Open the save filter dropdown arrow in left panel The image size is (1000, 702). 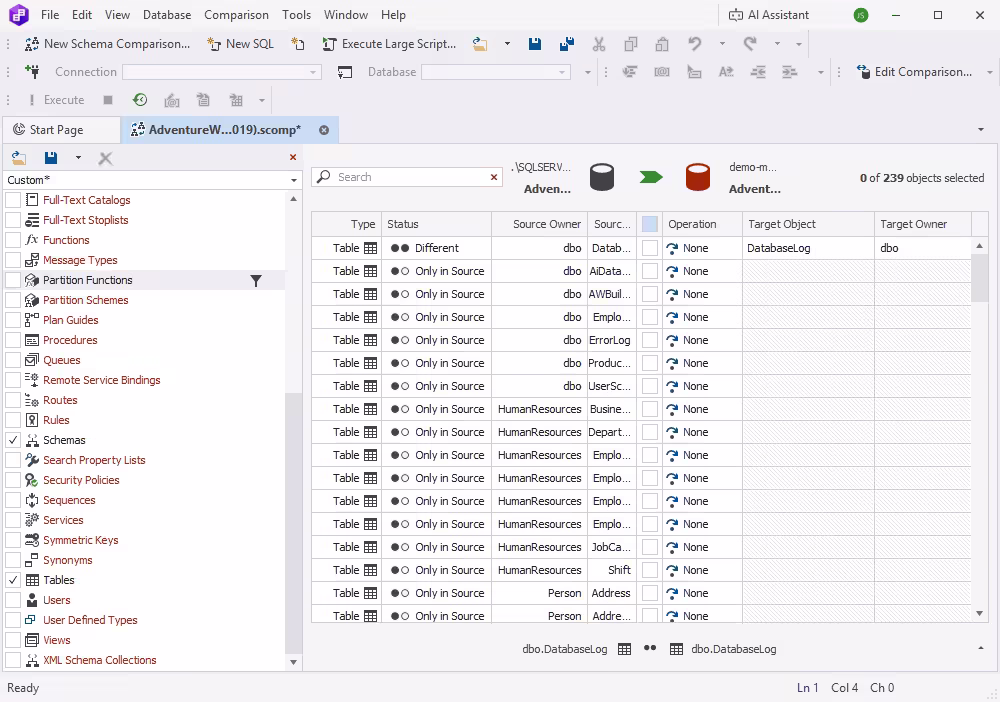tap(78, 158)
